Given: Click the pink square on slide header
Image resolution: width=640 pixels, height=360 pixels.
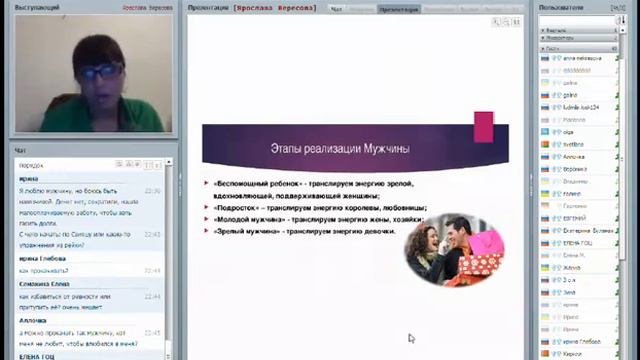Looking at the screenshot, I should [484, 127].
